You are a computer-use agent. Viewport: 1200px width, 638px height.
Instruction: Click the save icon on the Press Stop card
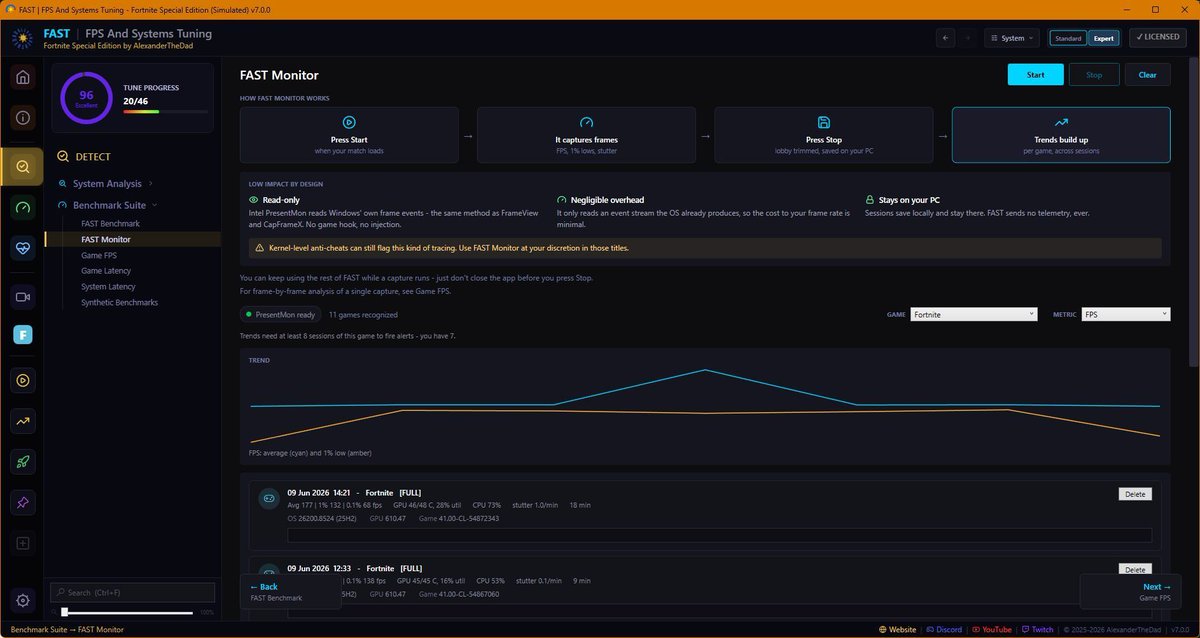[x=823, y=122]
